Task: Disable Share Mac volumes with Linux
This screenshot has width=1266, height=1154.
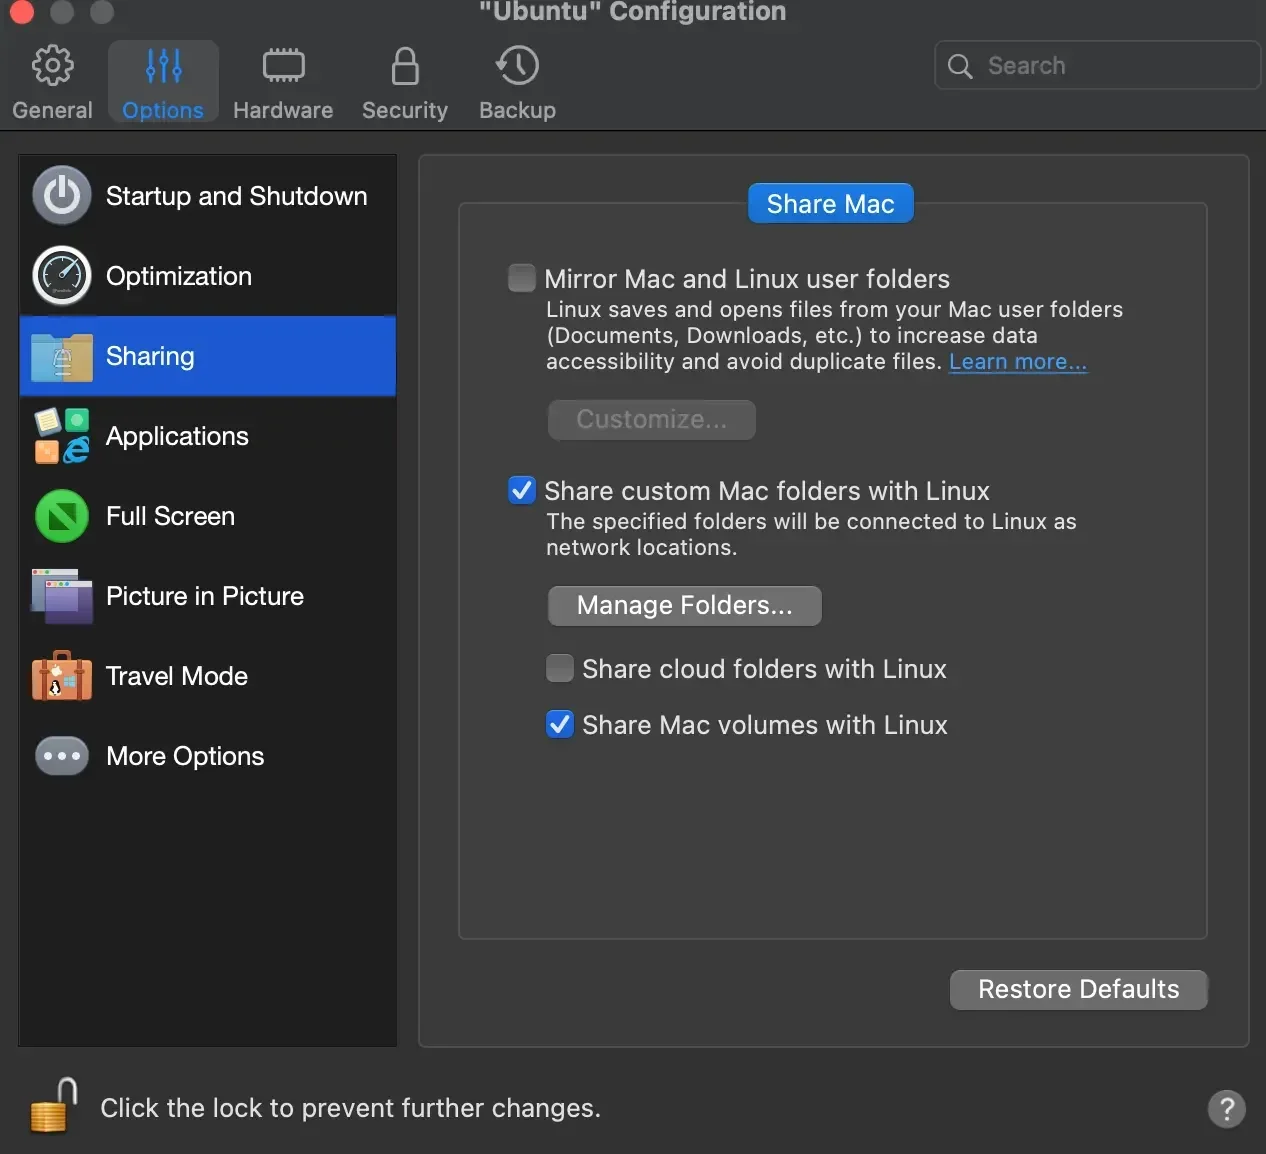Action: (560, 724)
